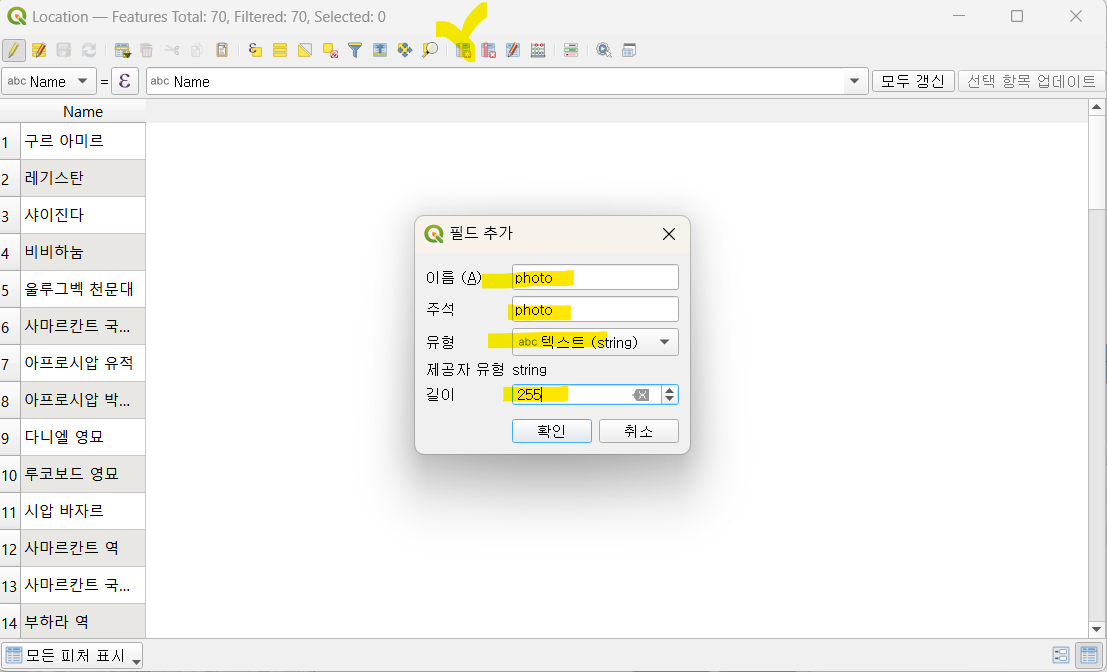The height and width of the screenshot is (672, 1107).
Task: Select the cell 다니엘 영묘
Action: (x=83, y=437)
